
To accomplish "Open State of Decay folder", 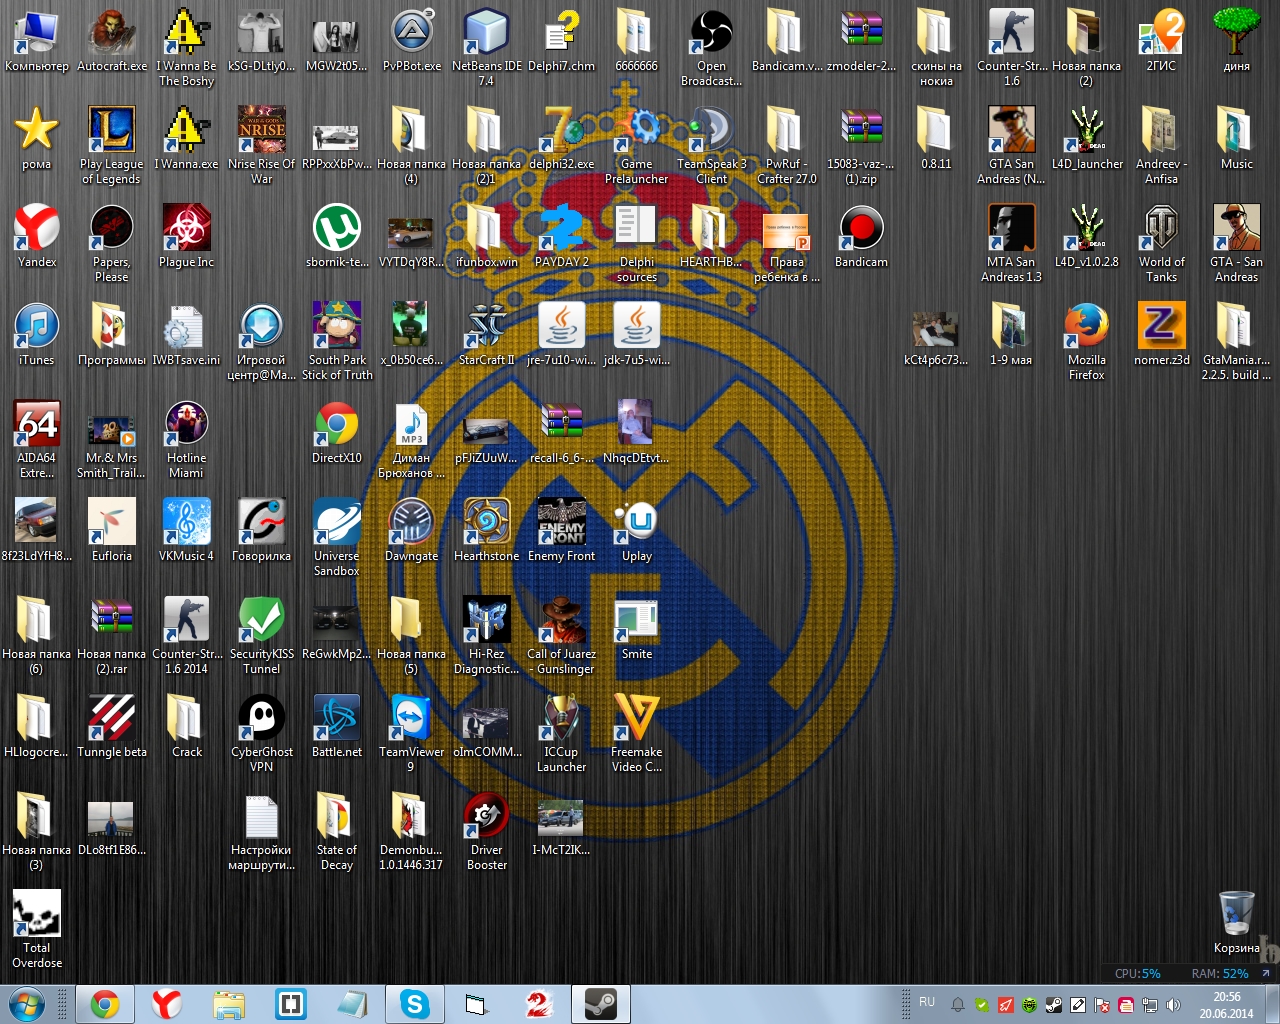I will 337,832.
